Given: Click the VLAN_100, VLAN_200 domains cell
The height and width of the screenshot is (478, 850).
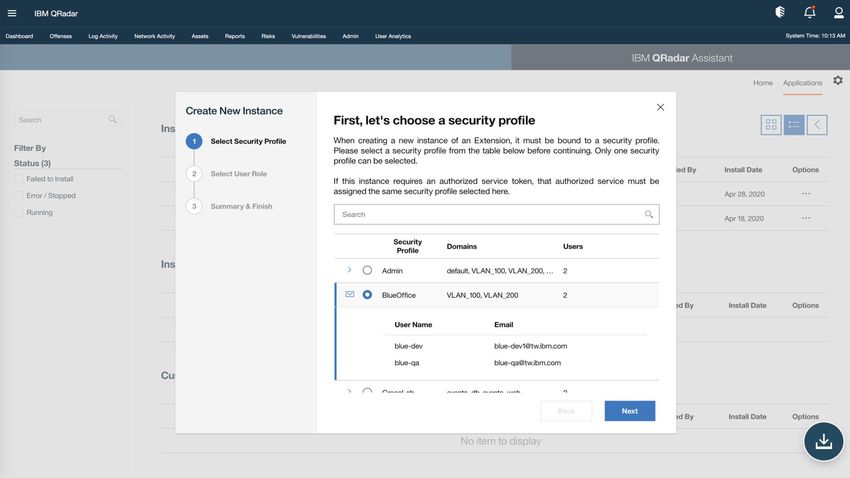Looking at the screenshot, I should (x=482, y=295).
